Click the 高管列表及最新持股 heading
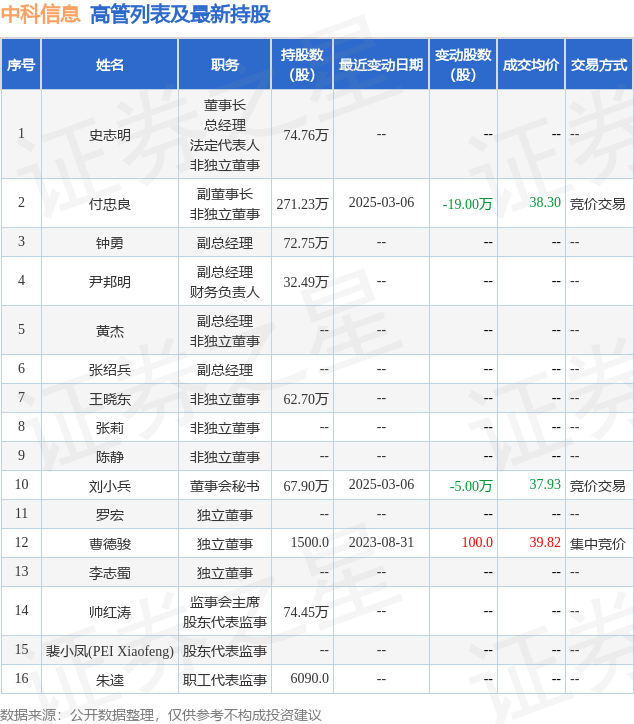This screenshot has width=634, height=724. [x=180, y=14]
